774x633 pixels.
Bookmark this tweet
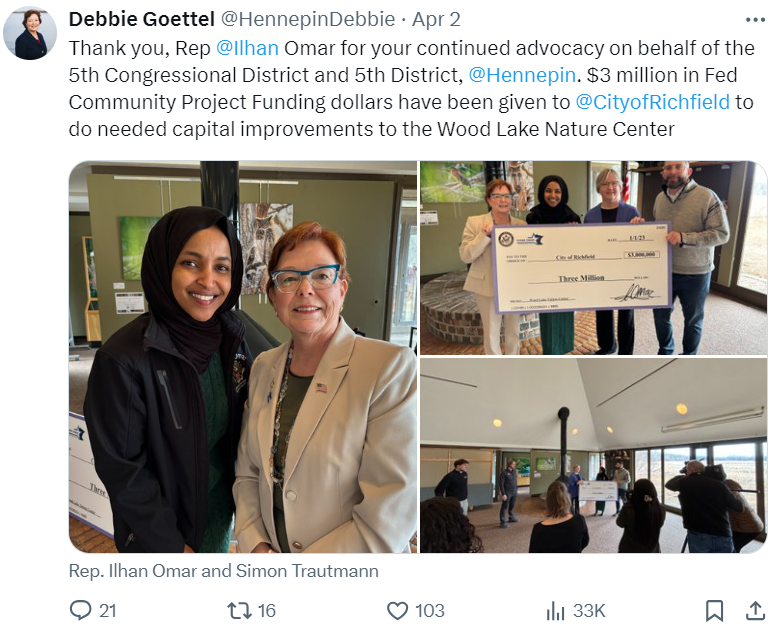714,610
